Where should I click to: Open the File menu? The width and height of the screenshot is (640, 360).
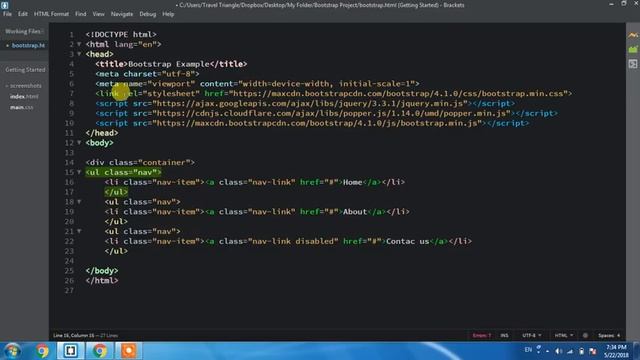coord(7,14)
